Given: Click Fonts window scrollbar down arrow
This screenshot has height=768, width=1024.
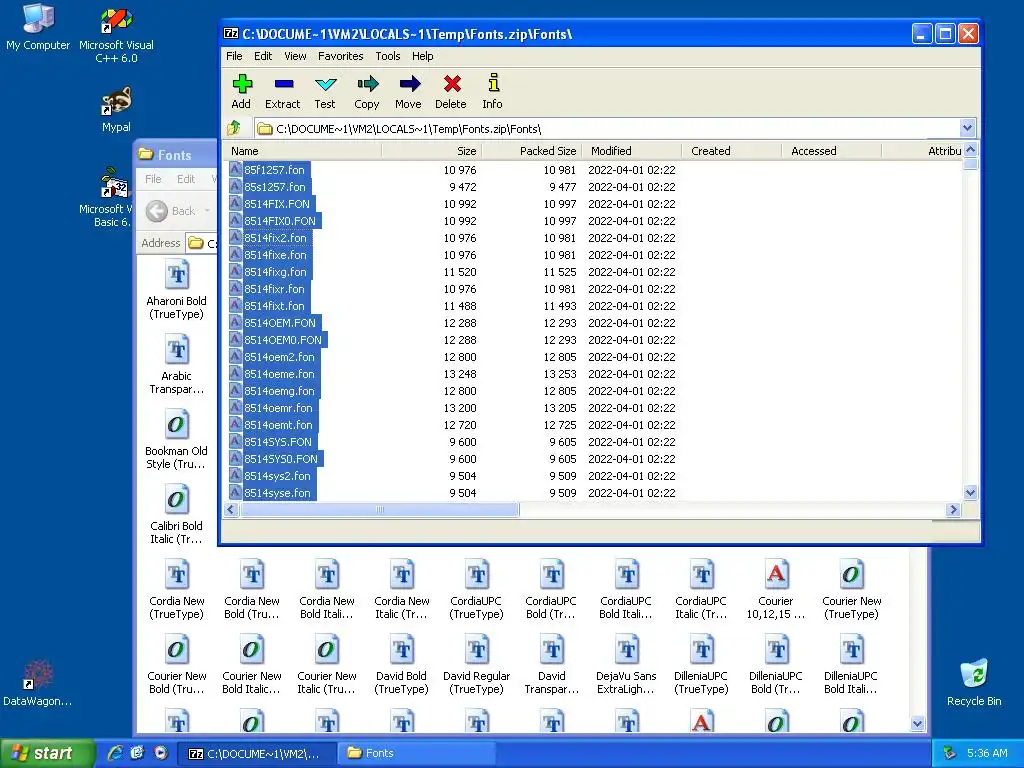Looking at the screenshot, I should 918,724.
